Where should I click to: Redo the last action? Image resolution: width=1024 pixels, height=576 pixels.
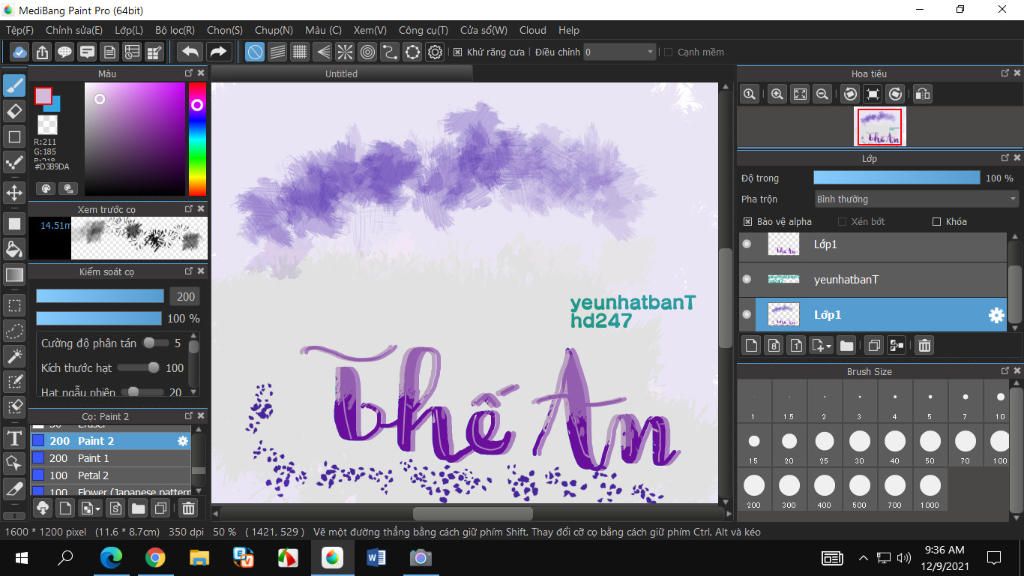(x=218, y=52)
